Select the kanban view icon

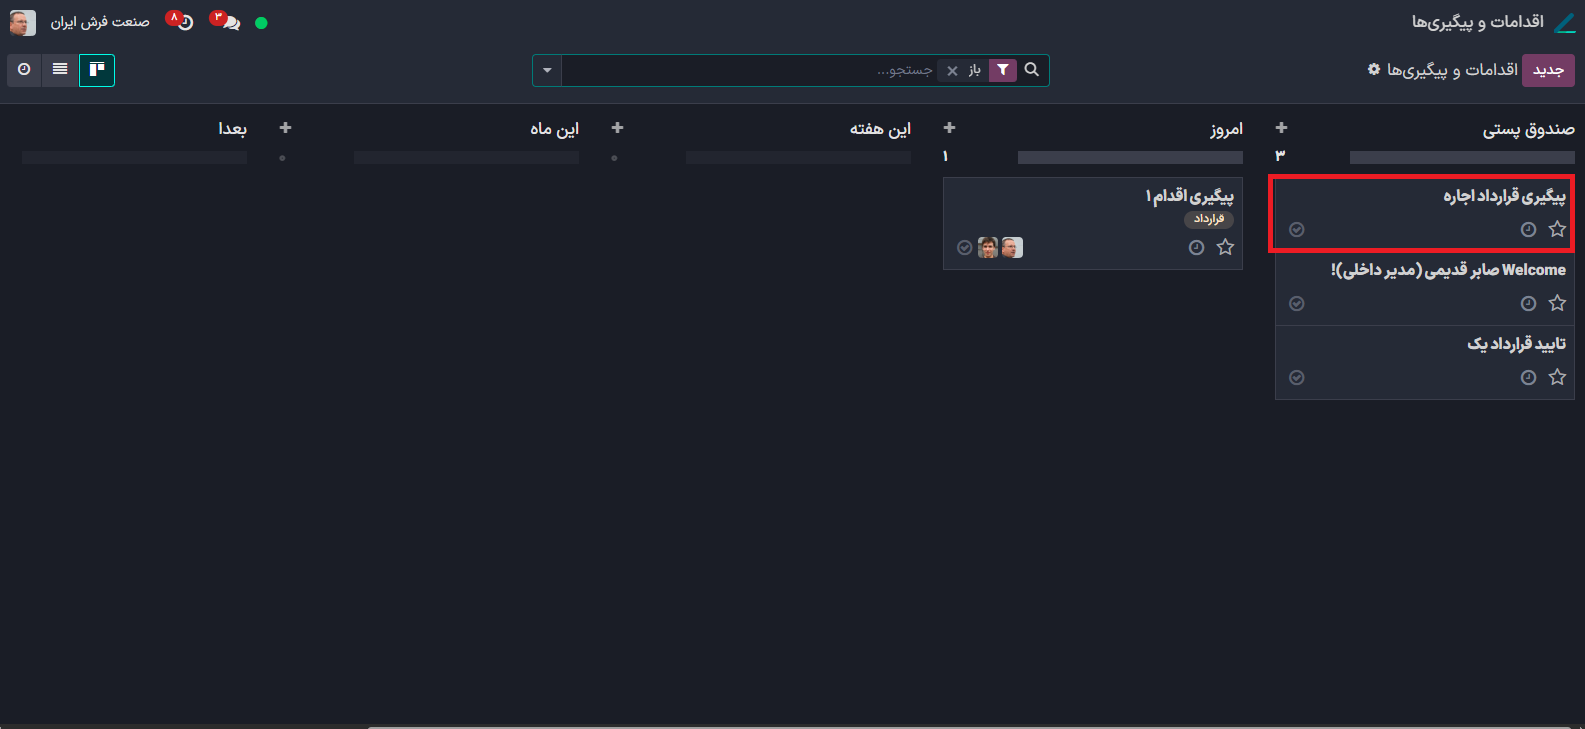click(x=97, y=70)
